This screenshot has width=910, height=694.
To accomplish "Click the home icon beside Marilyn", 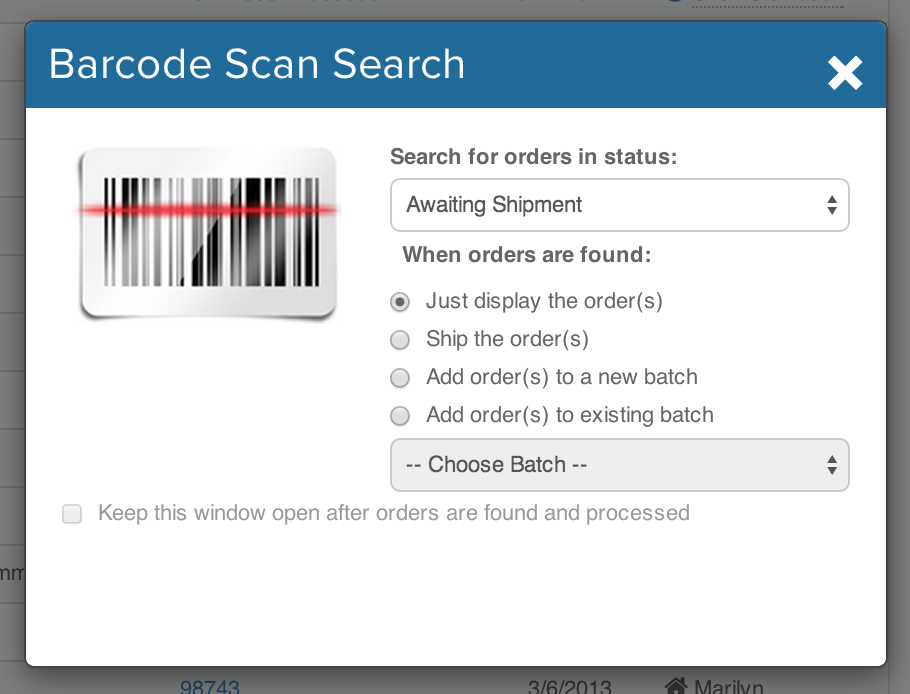I will tap(677, 686).
